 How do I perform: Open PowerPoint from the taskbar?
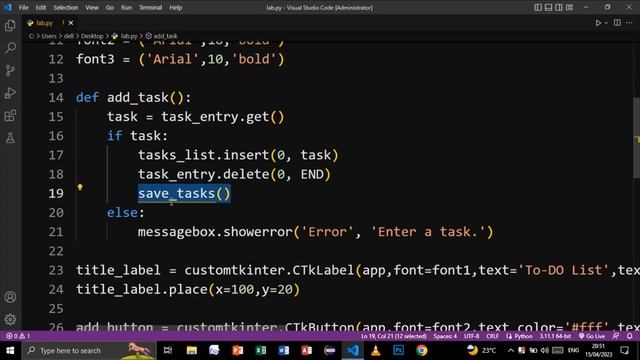tap(238, 350)
